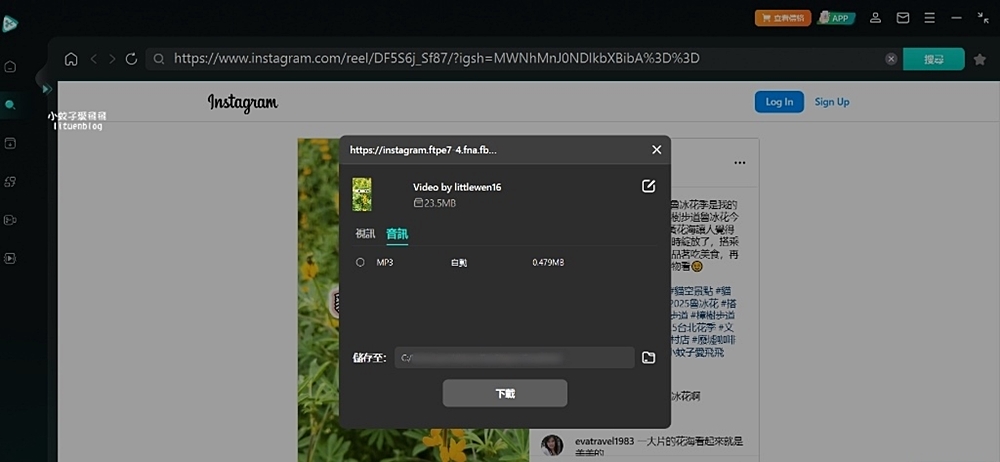This screenshot has width=1000, height=462.
Task: Switch to the 視訊 video tab
Action: pos(365,234)
